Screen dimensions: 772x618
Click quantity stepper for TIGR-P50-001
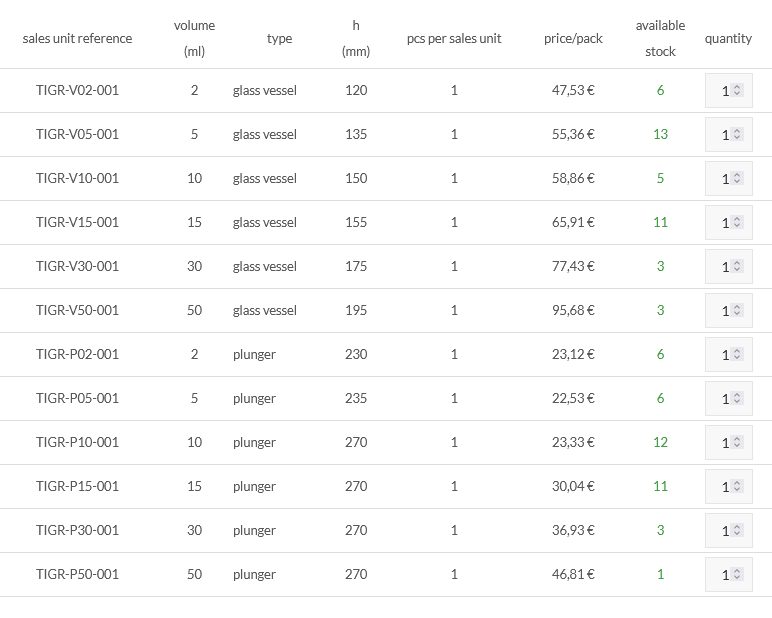point(737,575)
